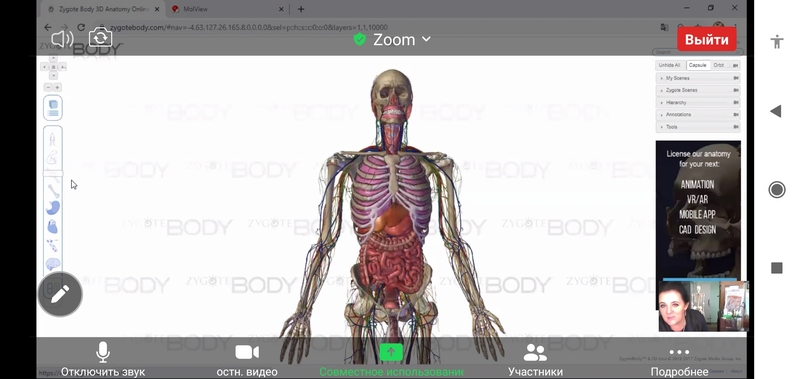The height and width of the screenshot is (379, 800).
Task: Tap the speaker audio output icon
Action: [x=62, y=39]
